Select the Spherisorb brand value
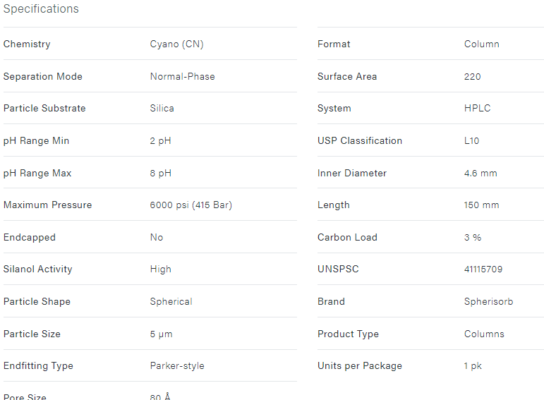Screen dimensions: 544x400 pos(488,301)
